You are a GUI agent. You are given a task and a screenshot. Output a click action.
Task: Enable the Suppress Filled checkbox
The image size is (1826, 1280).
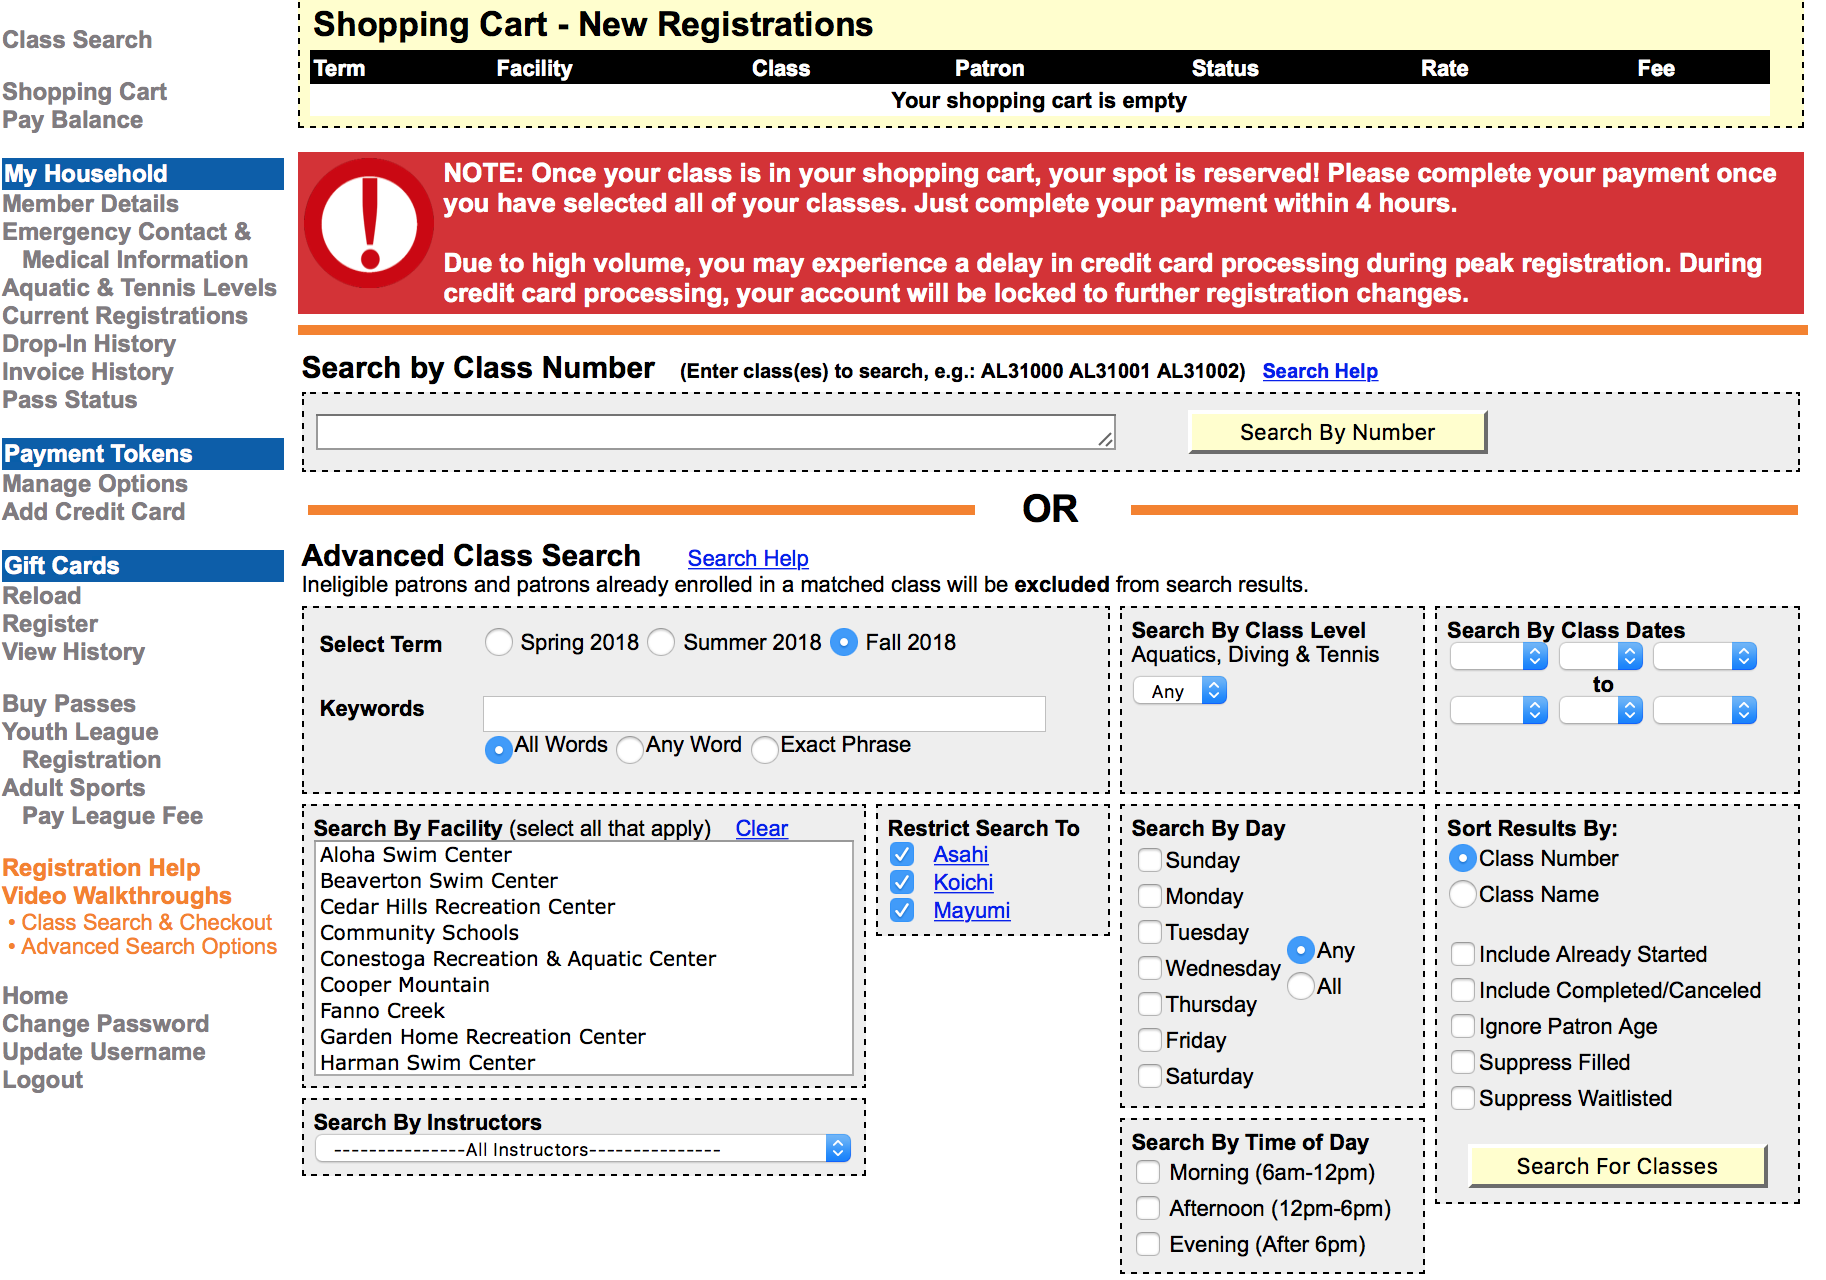(x=1462, y=1062)
